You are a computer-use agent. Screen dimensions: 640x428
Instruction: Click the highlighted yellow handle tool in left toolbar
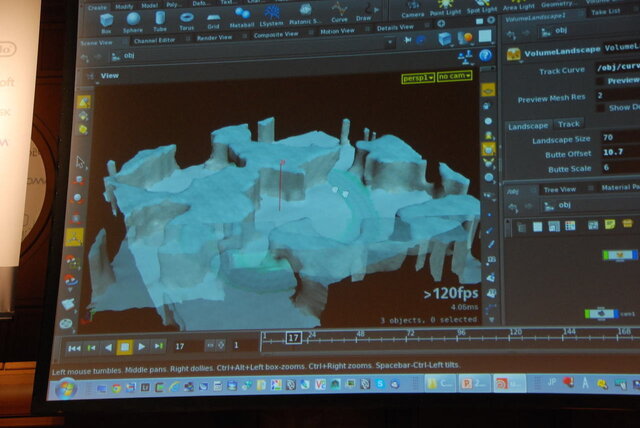pos(74,237)
